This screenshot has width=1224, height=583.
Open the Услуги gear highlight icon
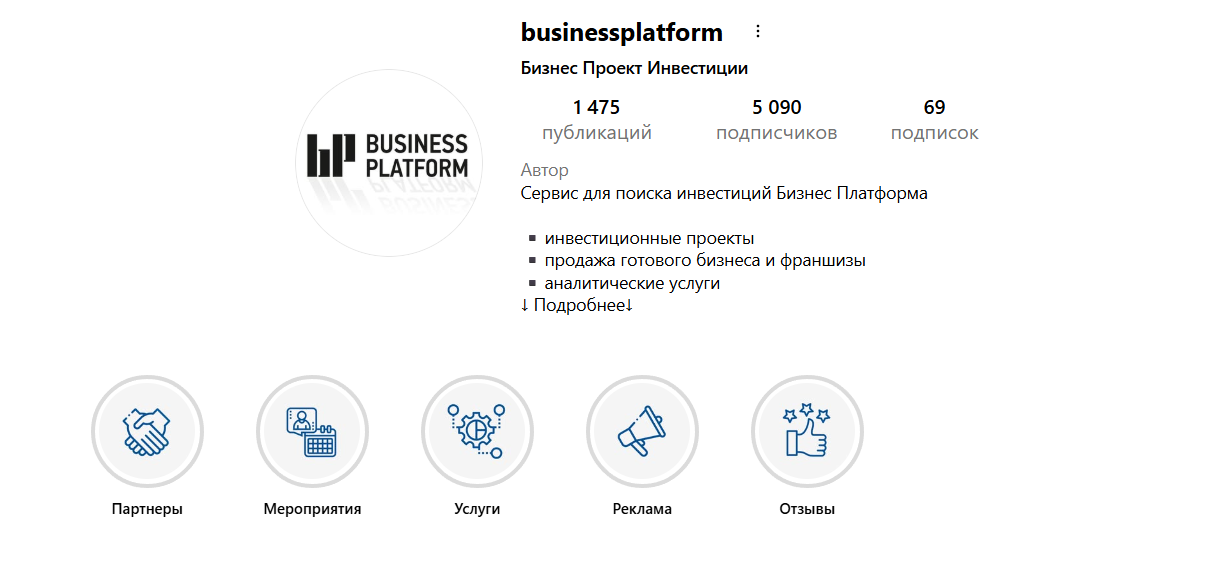477,431
